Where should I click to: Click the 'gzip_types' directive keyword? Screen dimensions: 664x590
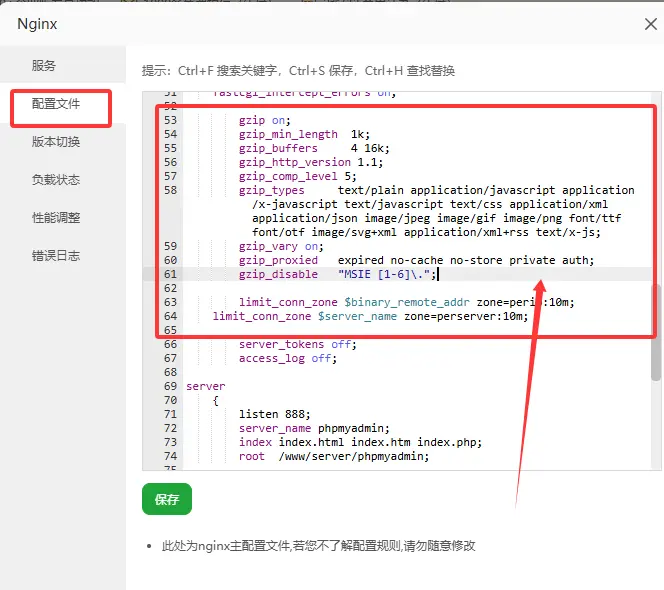[x=271, y=190]
